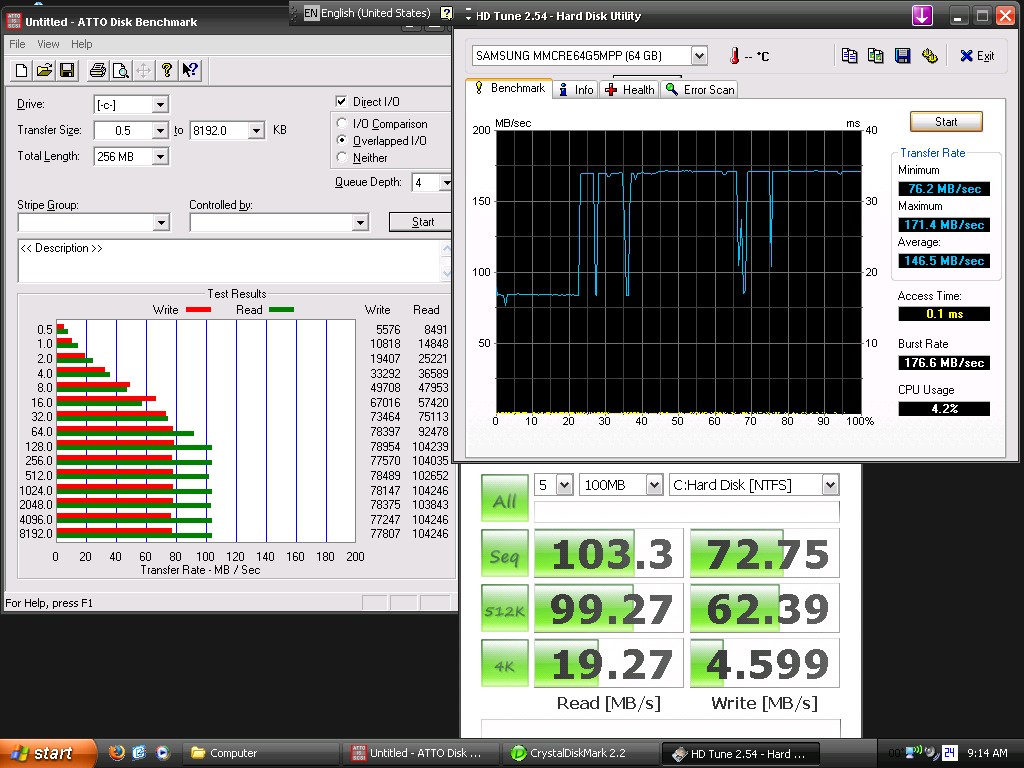
Task: Expand the Total Length dropdown
Action: pos(160,157)
